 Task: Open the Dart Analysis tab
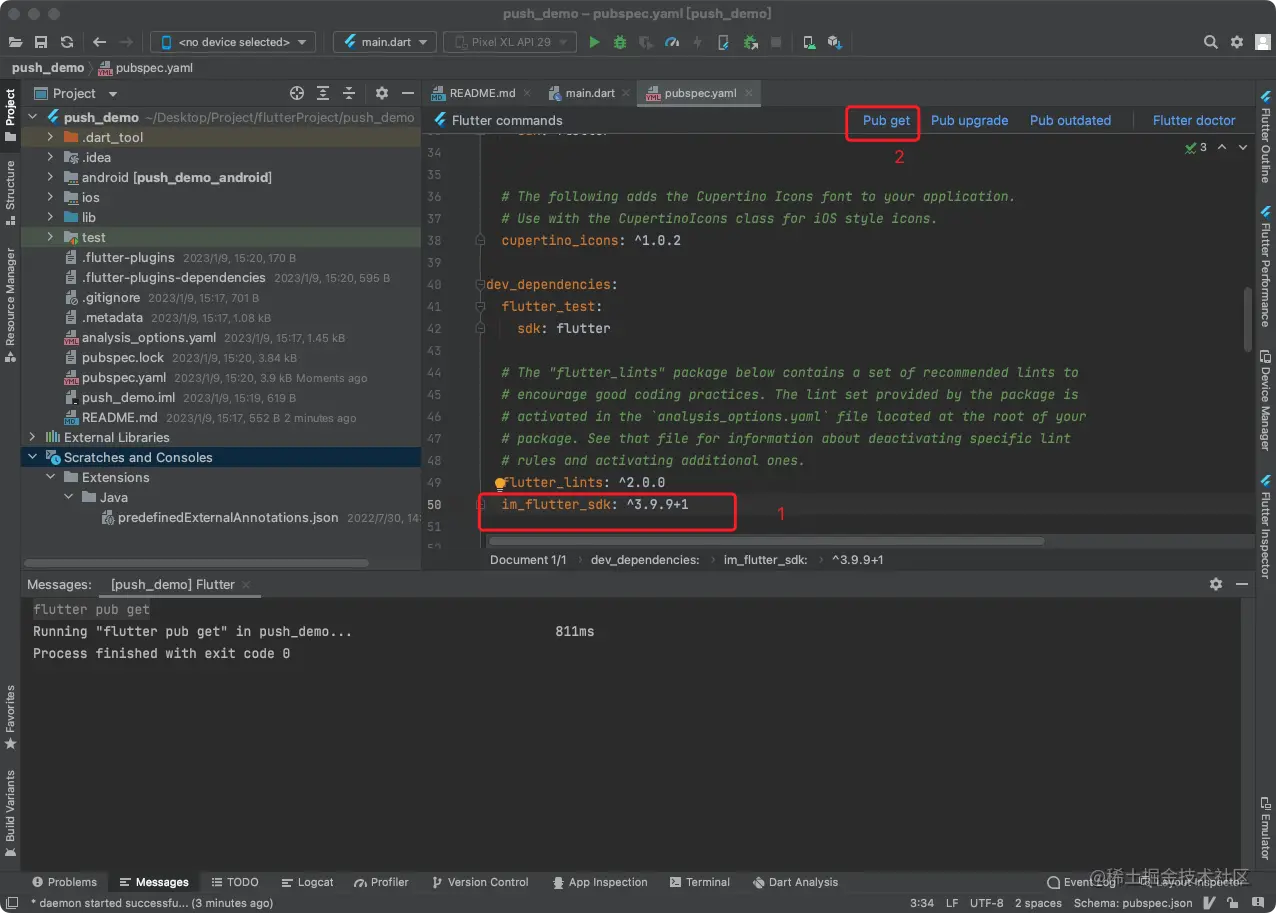795,882
